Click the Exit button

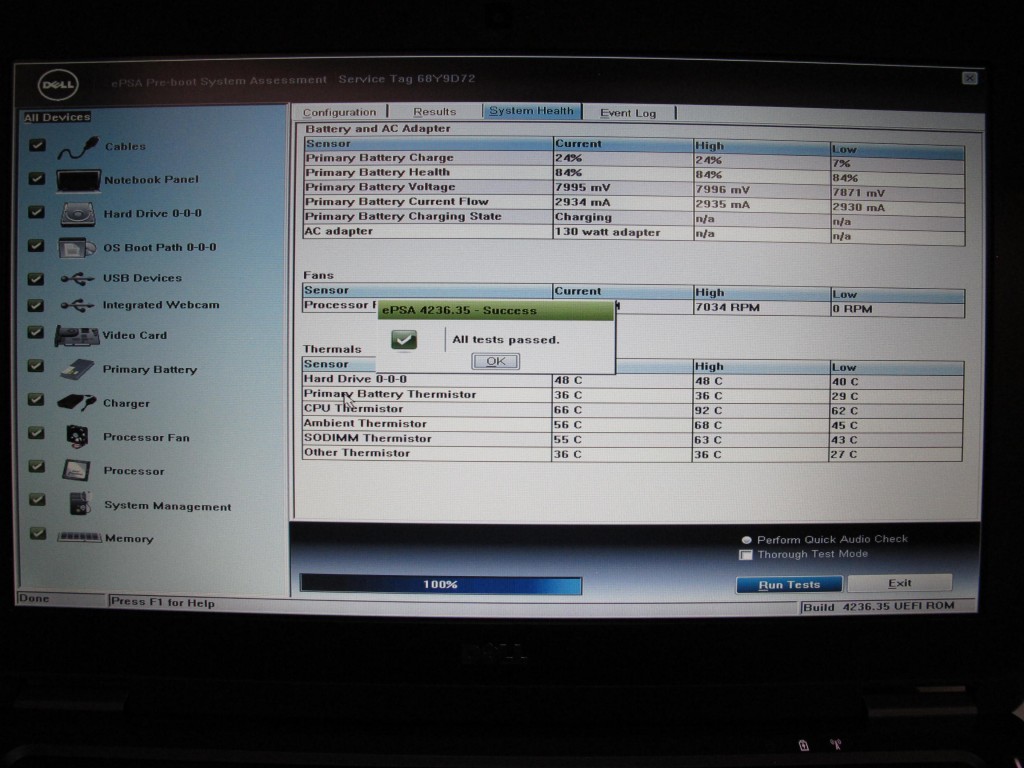coord(899,583)
